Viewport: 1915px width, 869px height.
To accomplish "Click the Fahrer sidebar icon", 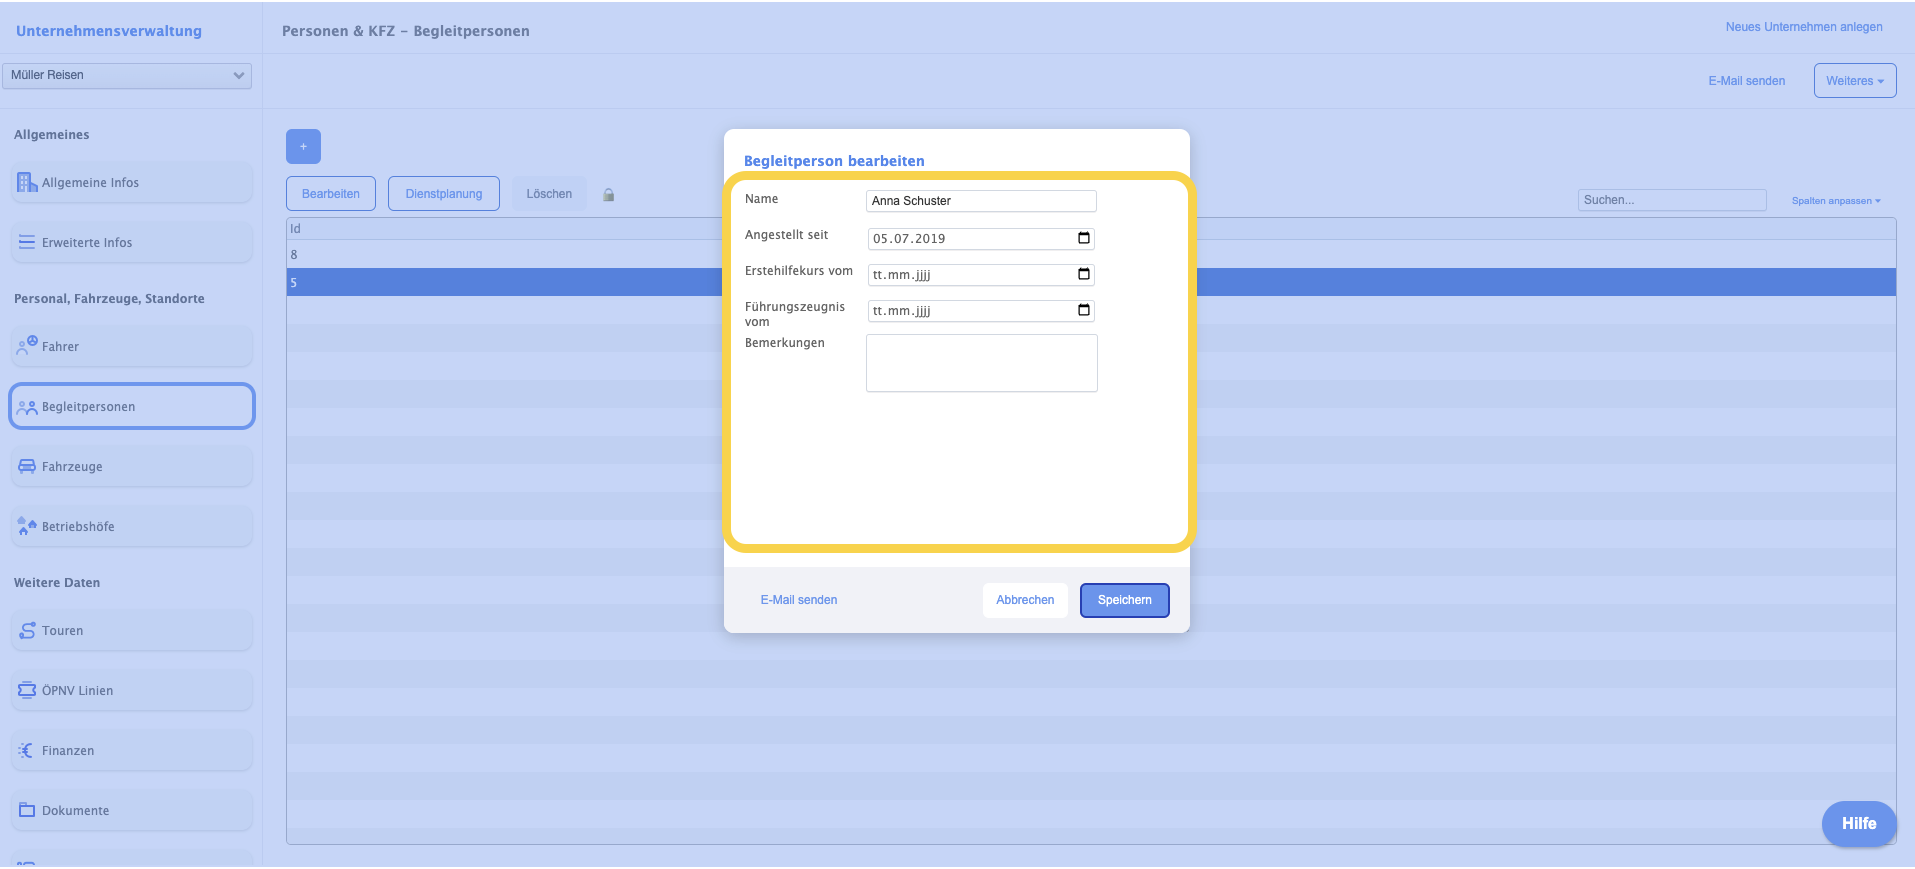I will (27, 346).
